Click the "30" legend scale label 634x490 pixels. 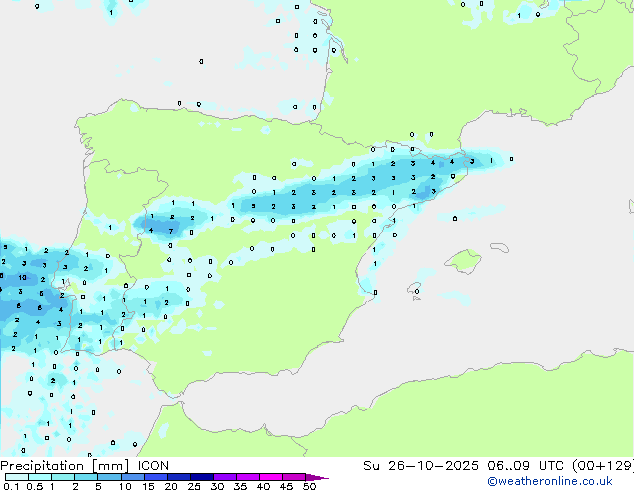217,486
